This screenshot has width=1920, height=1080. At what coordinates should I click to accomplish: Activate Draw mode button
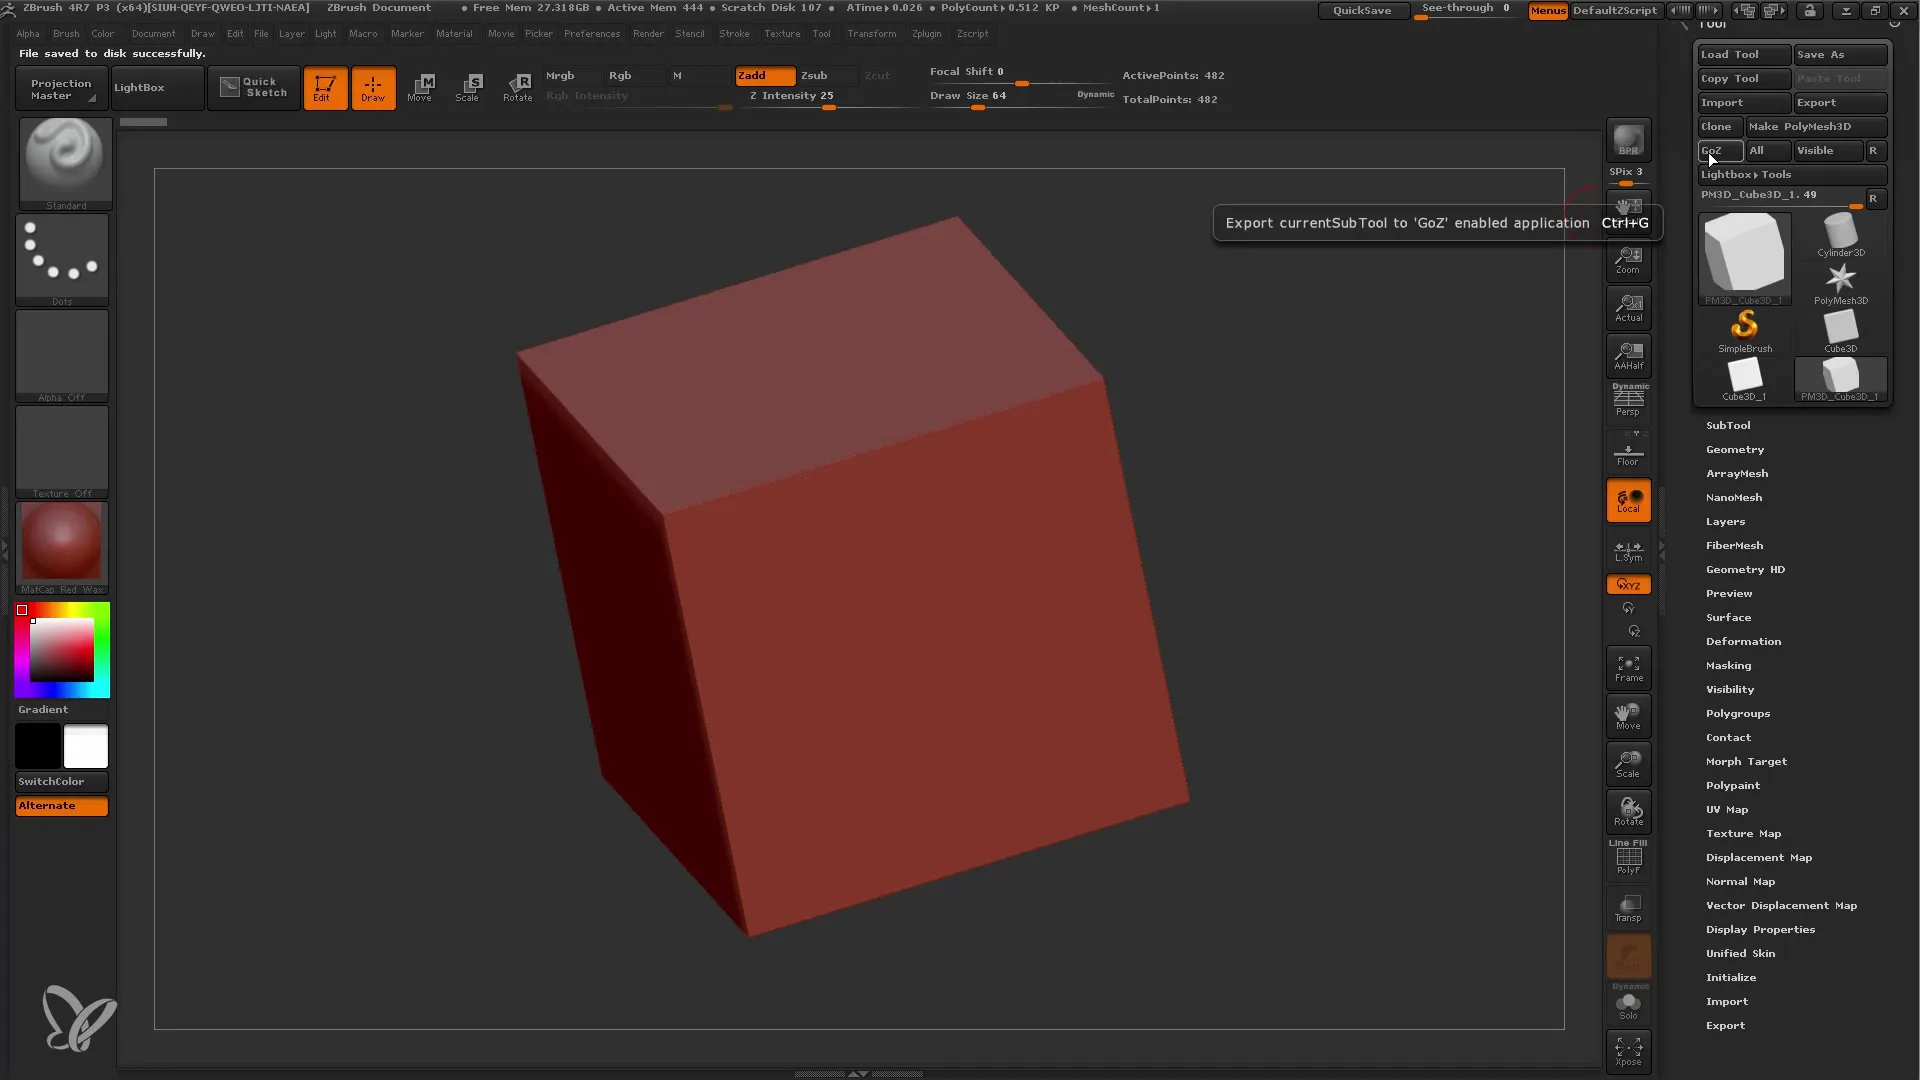pos(373,88)
